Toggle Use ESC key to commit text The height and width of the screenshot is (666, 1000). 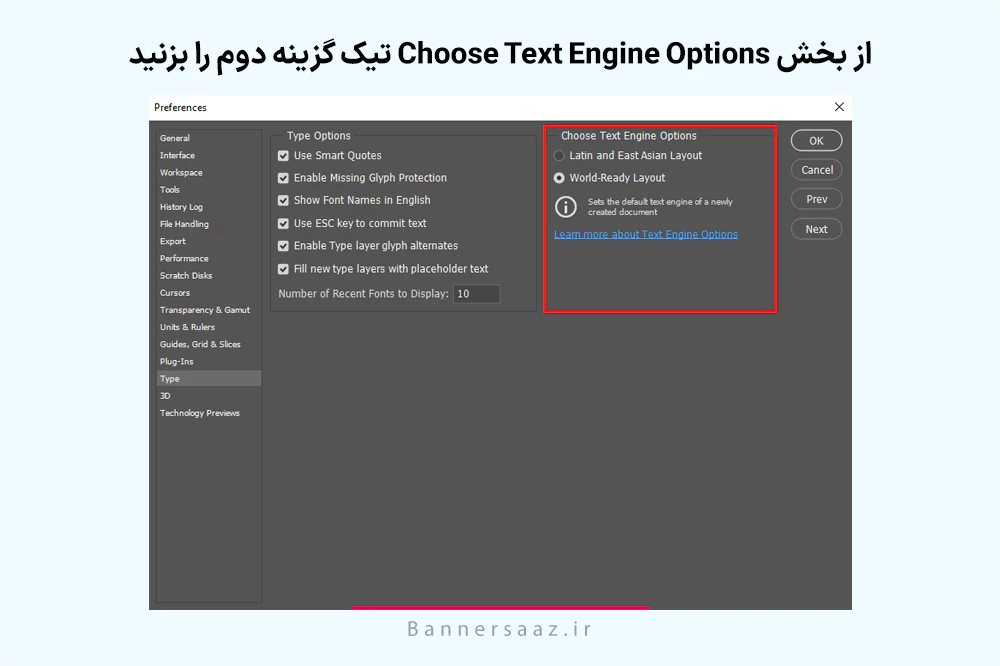pos(283,224)
